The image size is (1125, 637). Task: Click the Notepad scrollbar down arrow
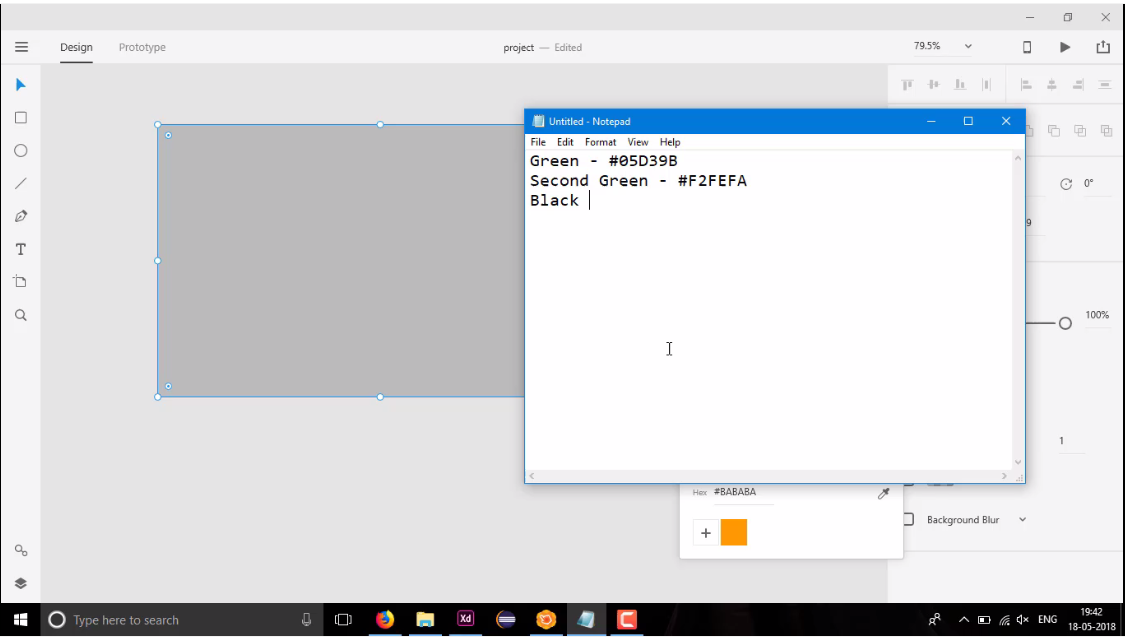1017,461
